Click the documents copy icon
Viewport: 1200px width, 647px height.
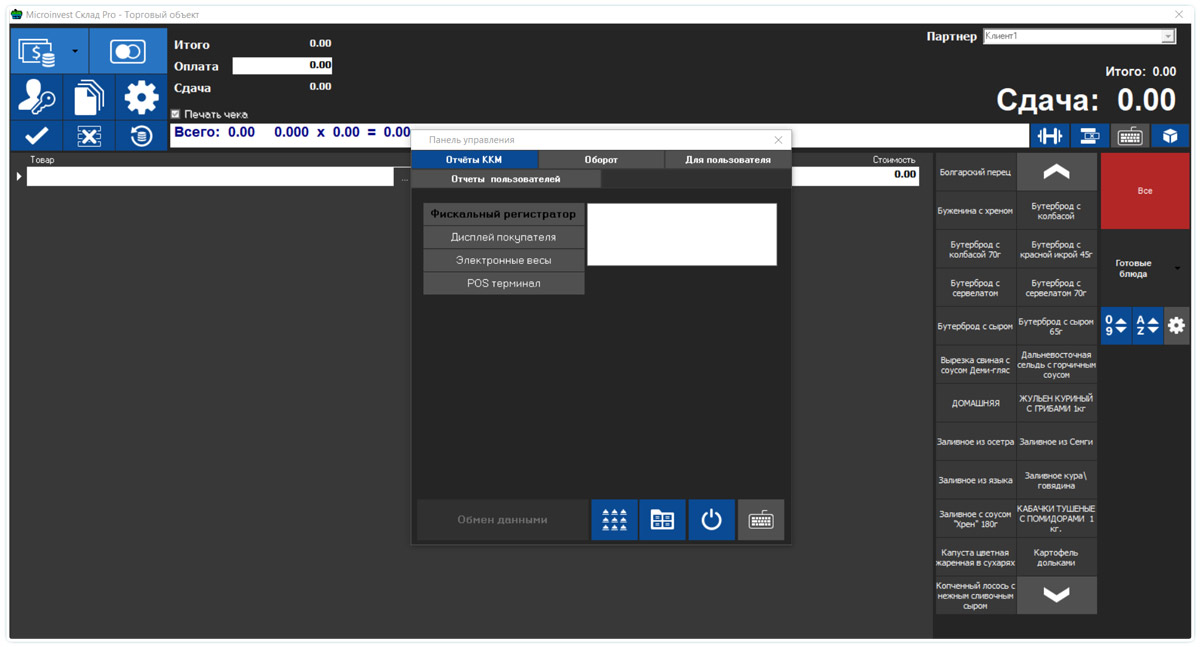[x=89, y=97]
